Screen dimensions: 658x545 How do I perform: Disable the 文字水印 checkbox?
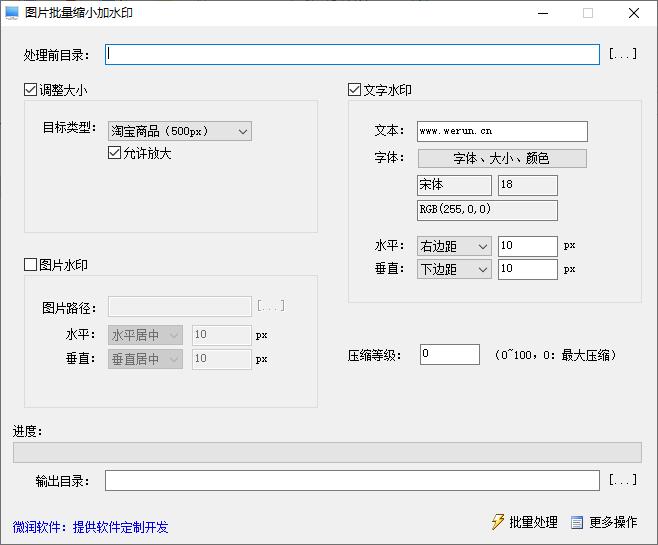[355, 89]
